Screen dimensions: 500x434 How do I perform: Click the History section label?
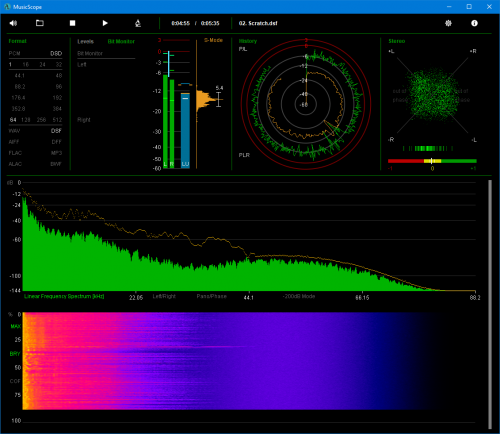click(248, 41)
